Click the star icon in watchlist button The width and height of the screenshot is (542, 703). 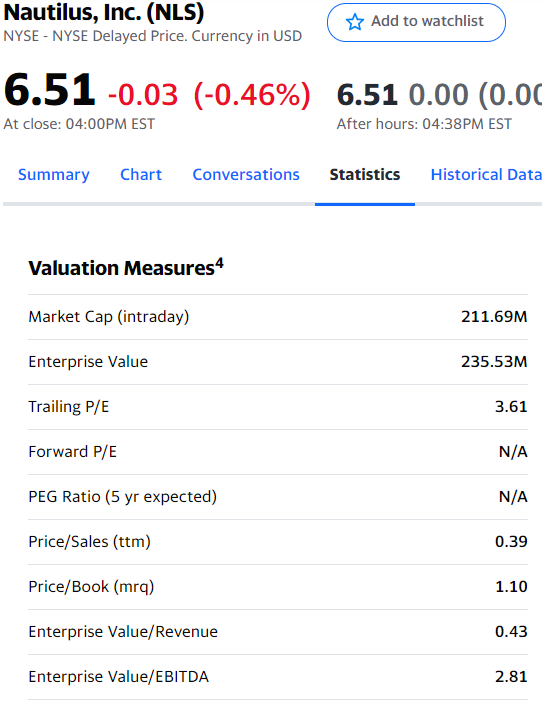(355, 22)
